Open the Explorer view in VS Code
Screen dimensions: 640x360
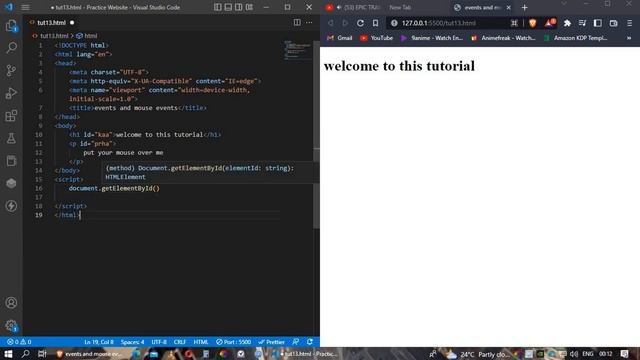coord(11,26)
